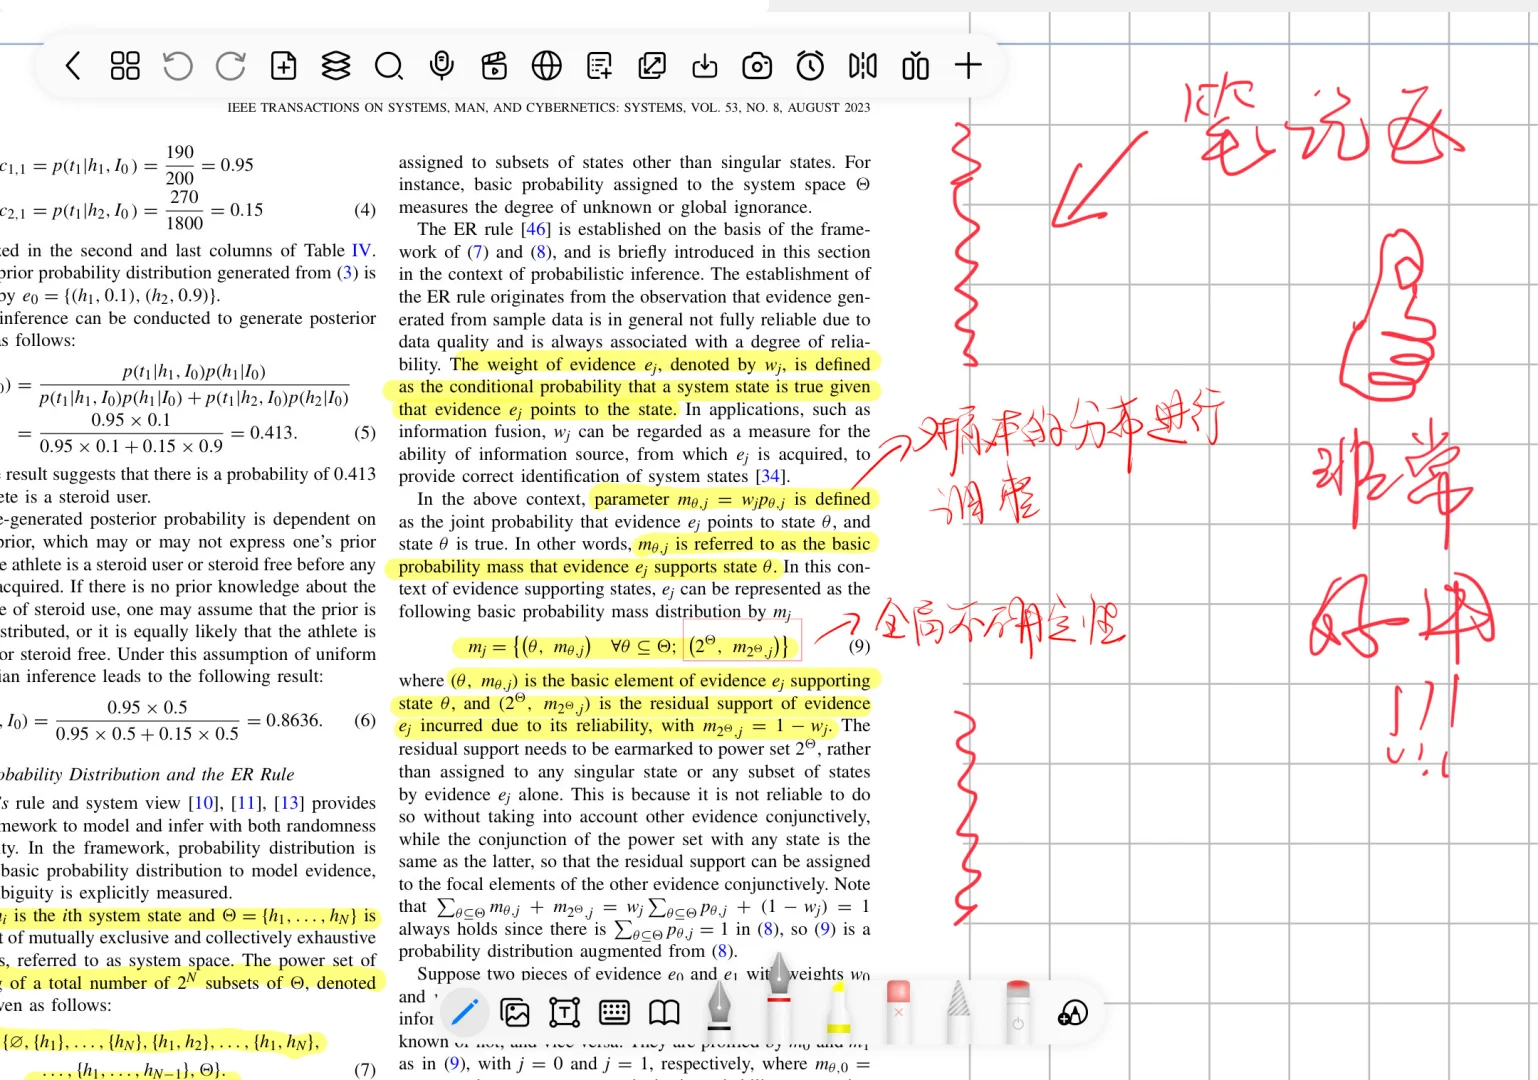The image size is (1538, 1080).
Task: Open citation [11] link
Action: click(246, 803)
